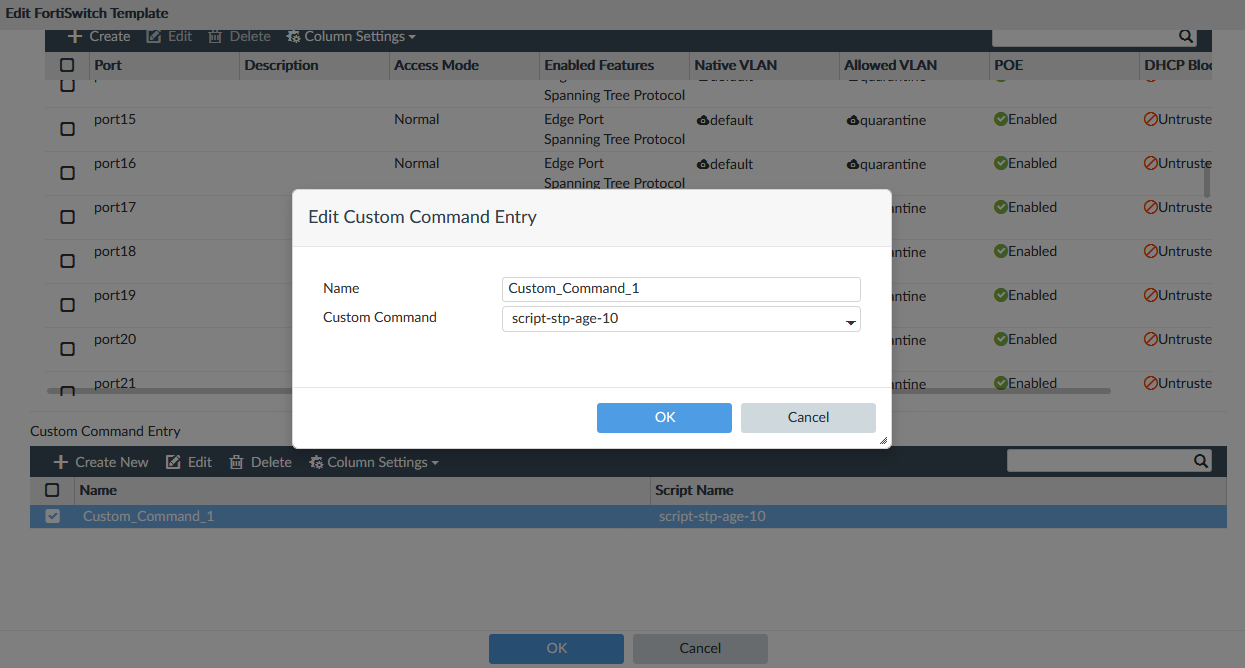Viewport: 1245px width, 668px height.
Task: Click the quarantine VLAN icon in port15 row
Action: point(853,120)
